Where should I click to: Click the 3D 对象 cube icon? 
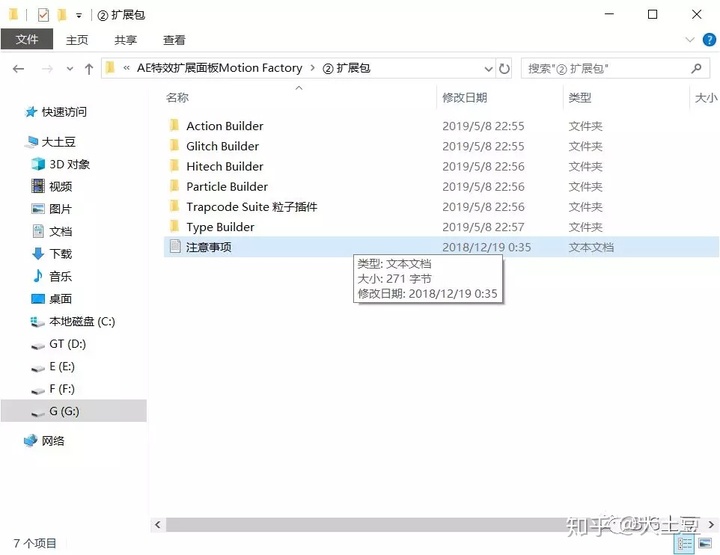click(38, 164)
